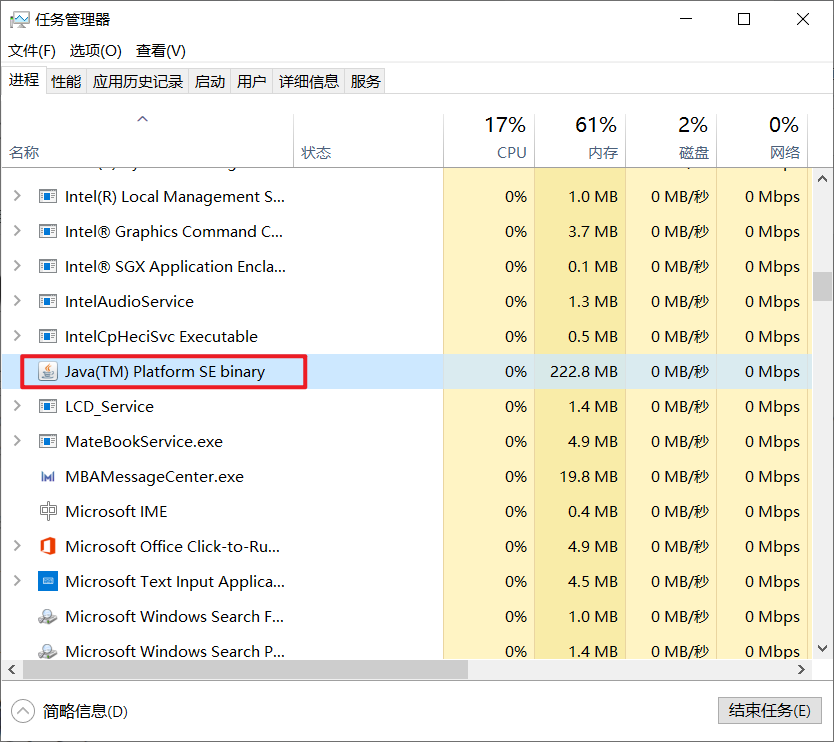This screenshot has height=742, width=834.
Task: Expand the Microsoft Office Click-to-Ru... row
Action: pyautogui.click(x=17, y=546)
